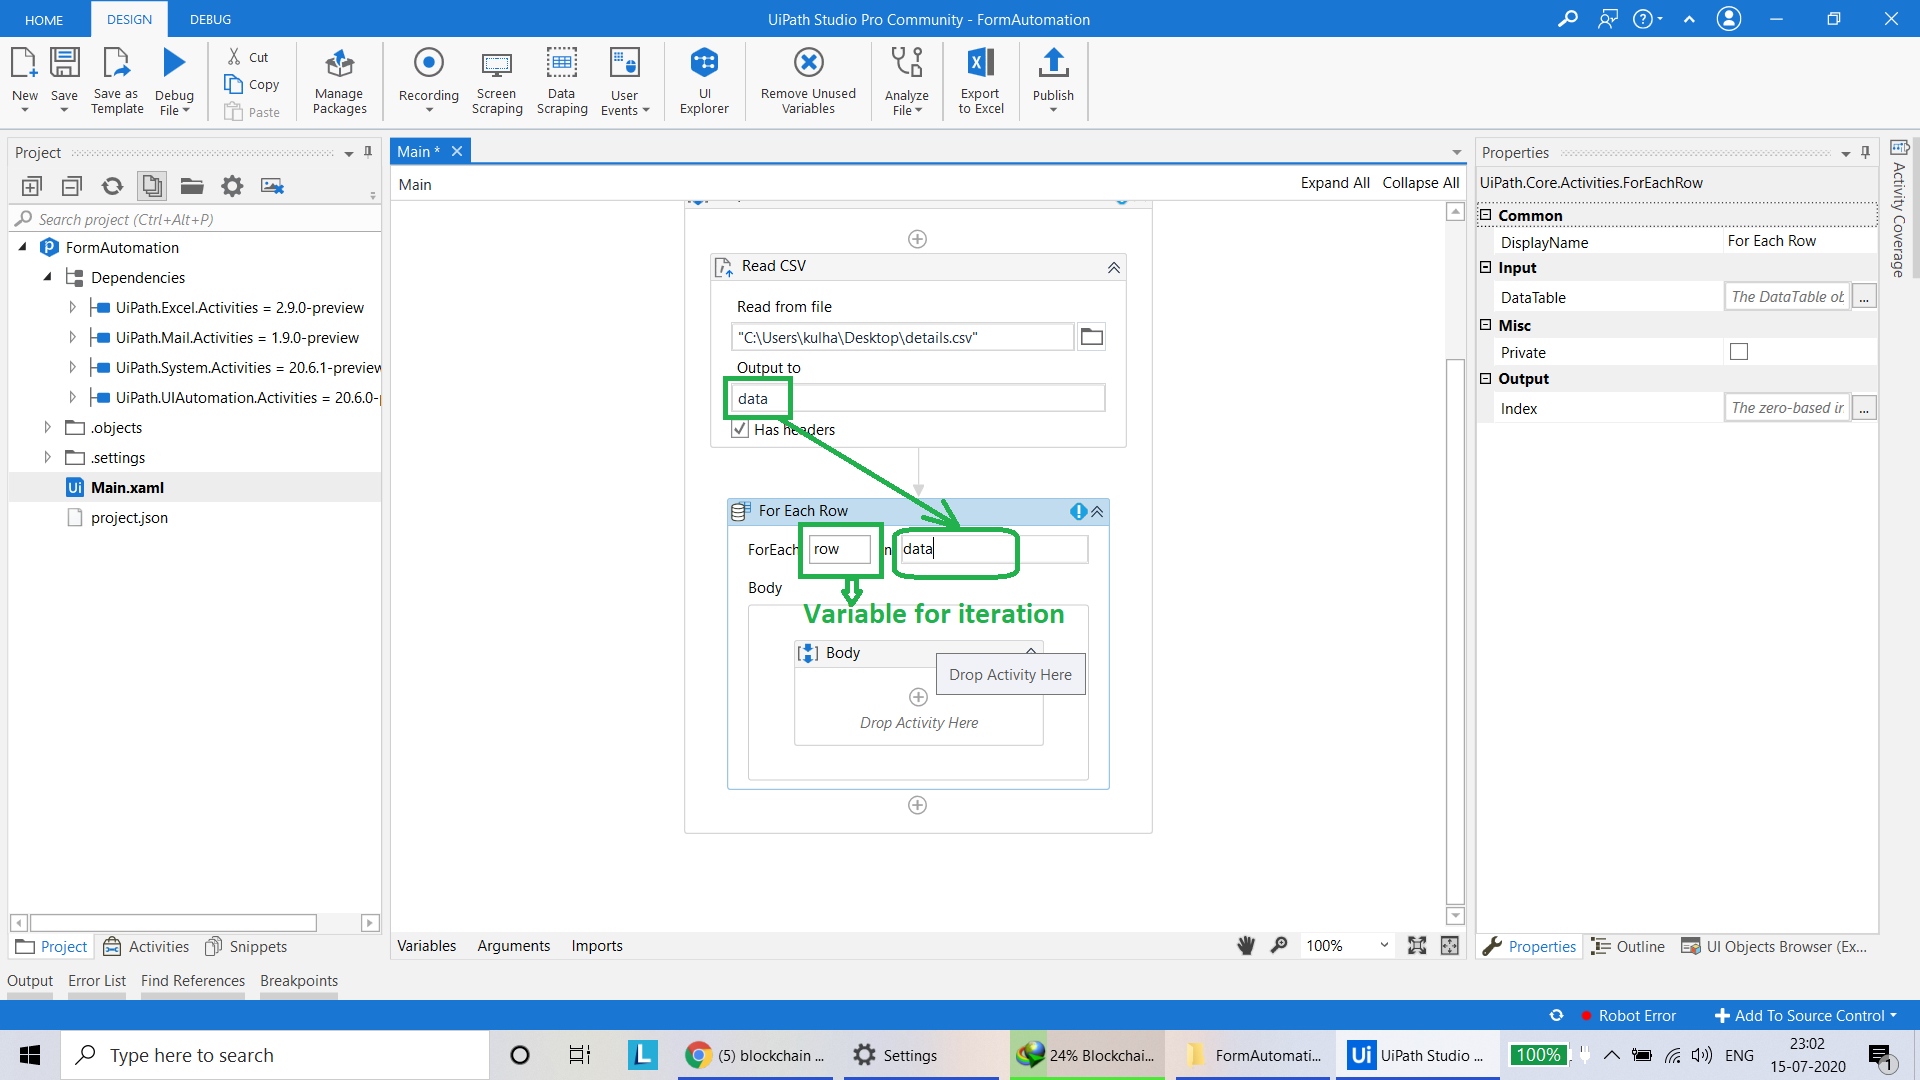The height and width of the screenshot is (1080, 1920).
Task: Click the Variables panel tab
Action: [x=426, y=945]
